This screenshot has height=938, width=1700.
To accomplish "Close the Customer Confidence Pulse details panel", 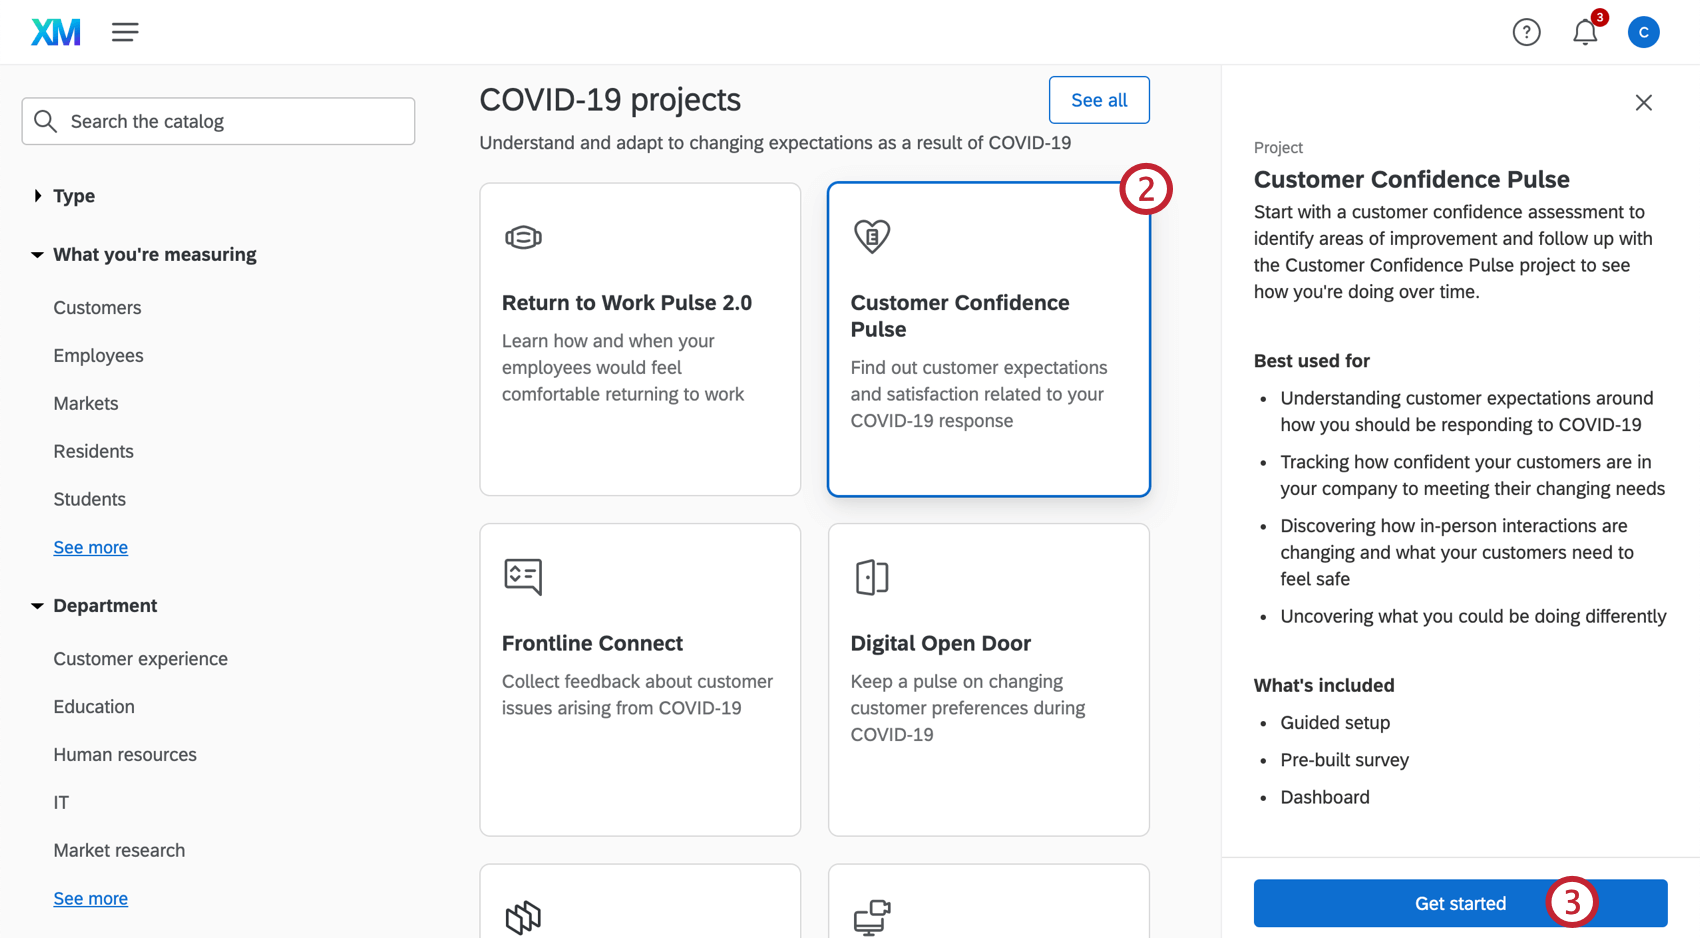I will click(x=1643, y=102).
